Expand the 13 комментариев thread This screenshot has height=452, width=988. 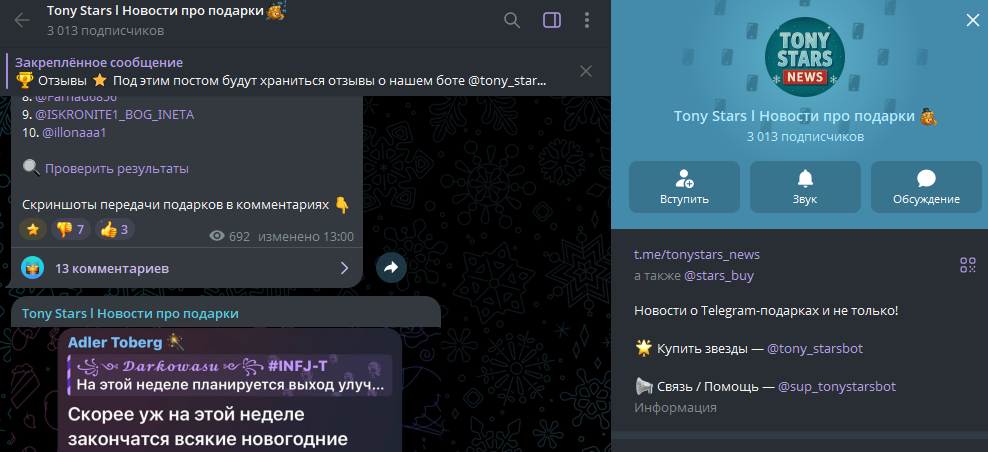[x=186, y=268]
